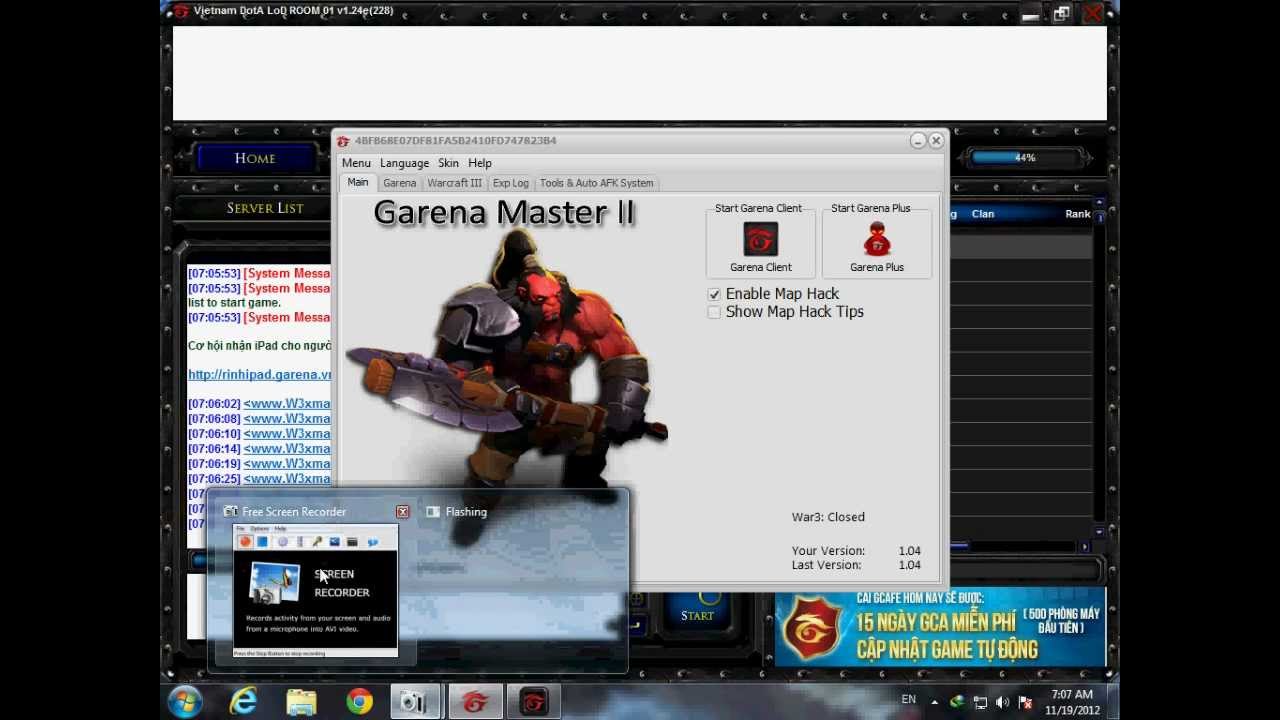The image size is (1280, 720).
Task: Click the EN language indicator in the tray
Action: (908, 700)
